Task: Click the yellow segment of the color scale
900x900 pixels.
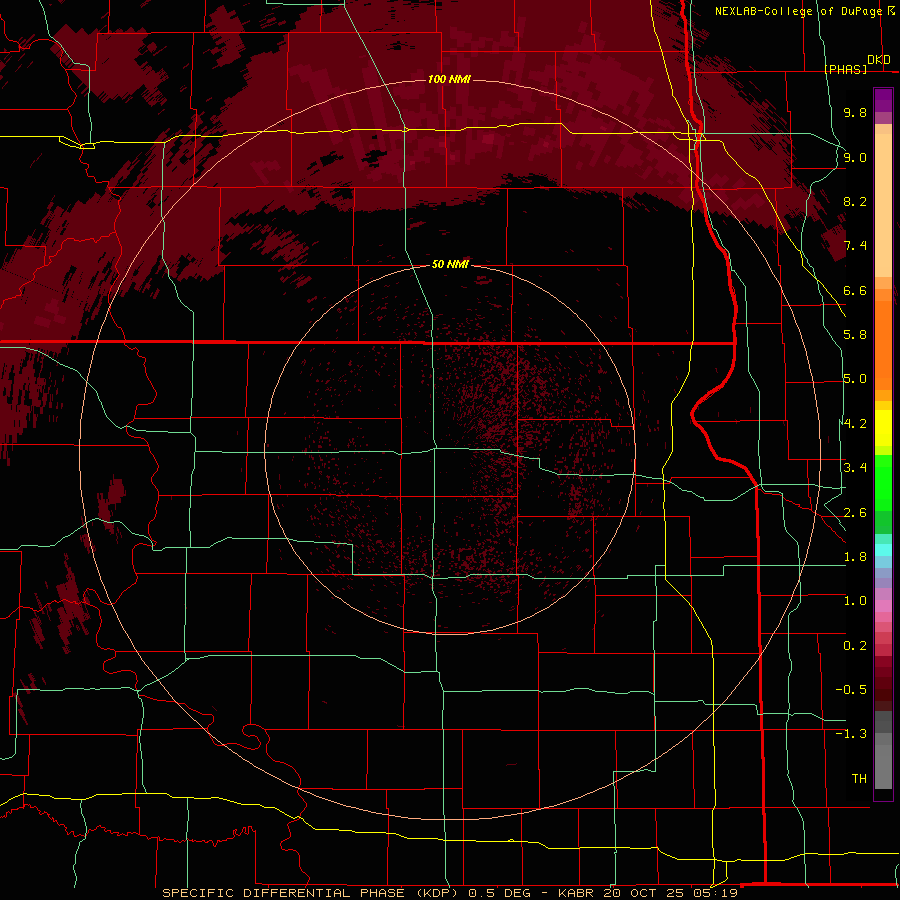Action: click(x=883, y=428)
